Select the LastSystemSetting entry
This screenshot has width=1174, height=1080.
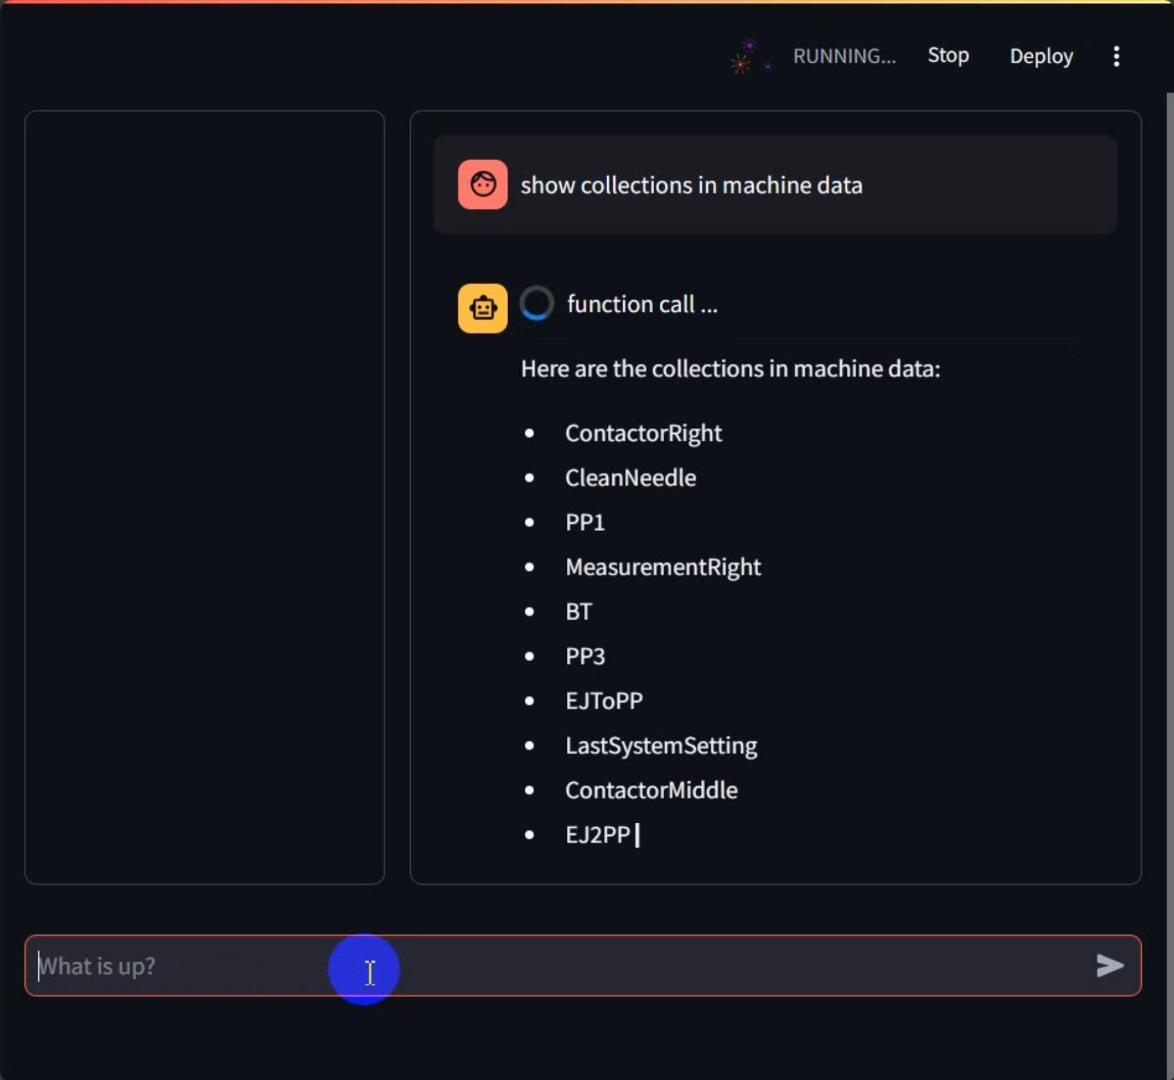[x=661, y=746]
